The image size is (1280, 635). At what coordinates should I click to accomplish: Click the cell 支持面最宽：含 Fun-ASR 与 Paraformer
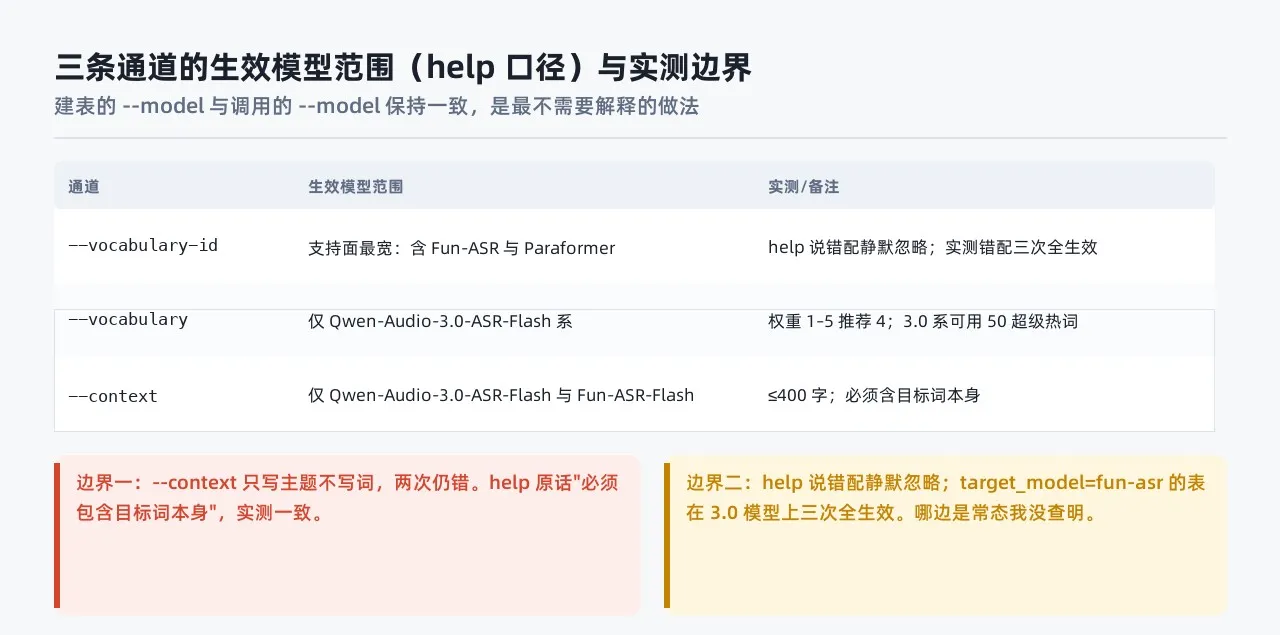pyautogui.click(x=462, y=248)
